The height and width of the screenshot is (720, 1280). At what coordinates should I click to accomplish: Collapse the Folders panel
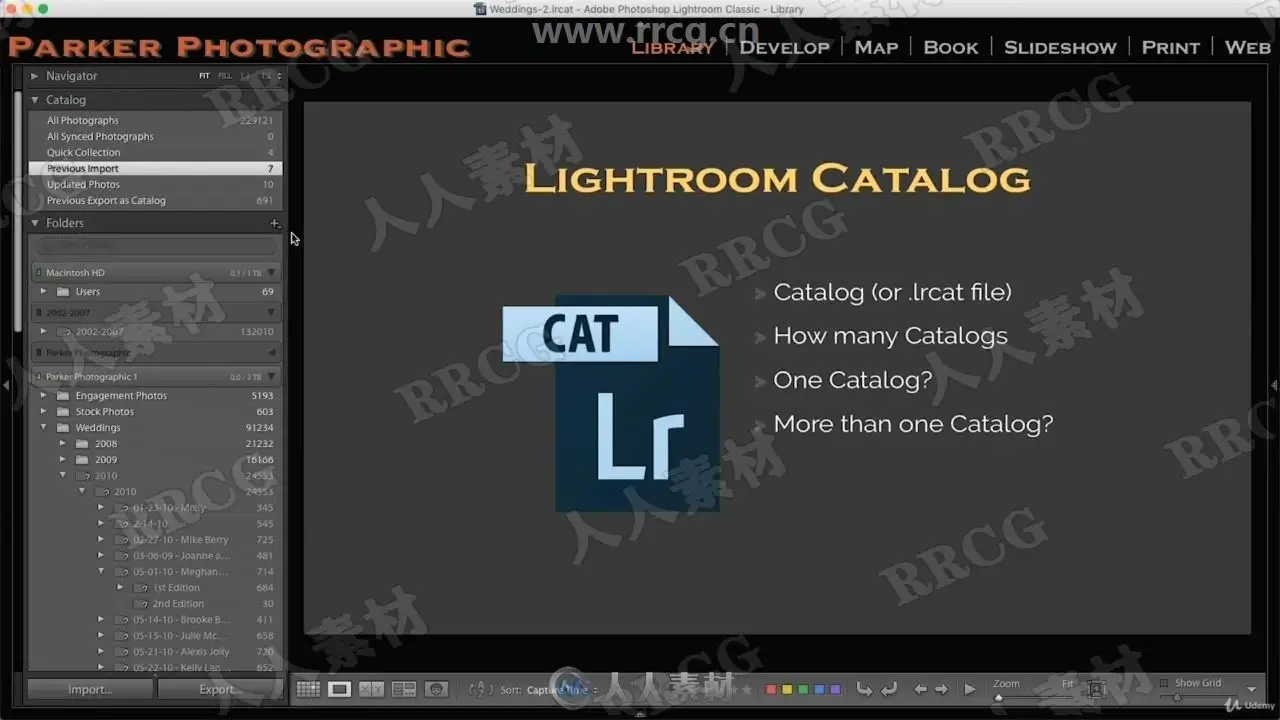pyautogui.click(x=34, y=223)
